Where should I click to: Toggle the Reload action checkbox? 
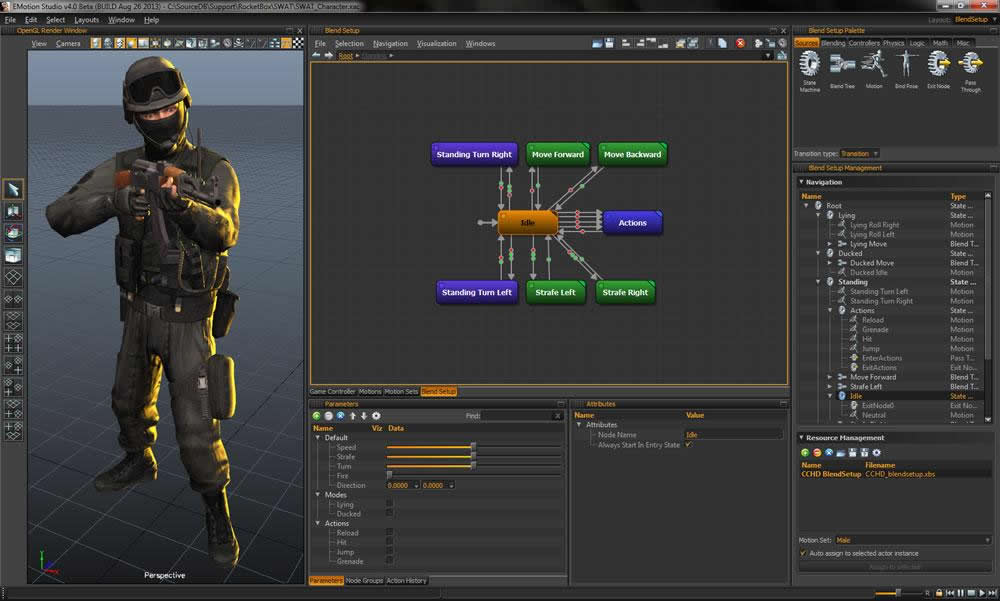click(389, 533)
